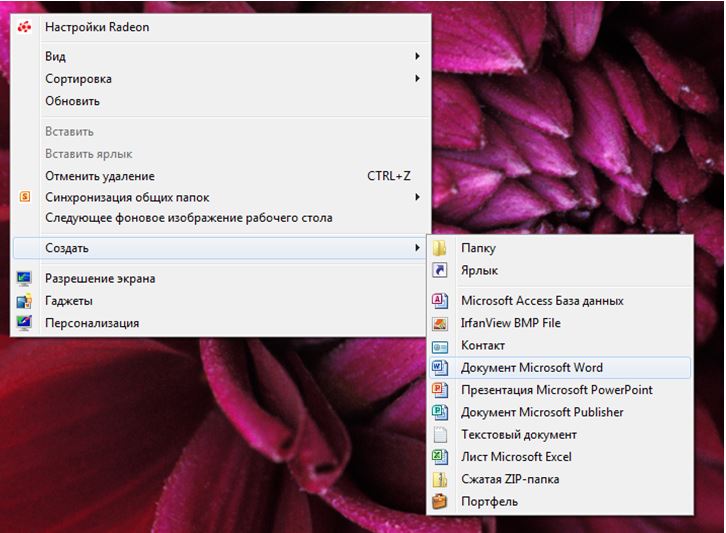The height and width of the screenshot is (533, 726).
Task: Select Обновить to refresh the desktop
Action: click(72, 101)
